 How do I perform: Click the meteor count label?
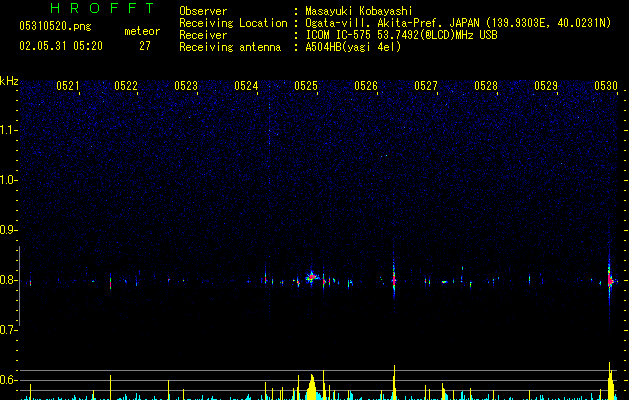click(x=142, y=31)
